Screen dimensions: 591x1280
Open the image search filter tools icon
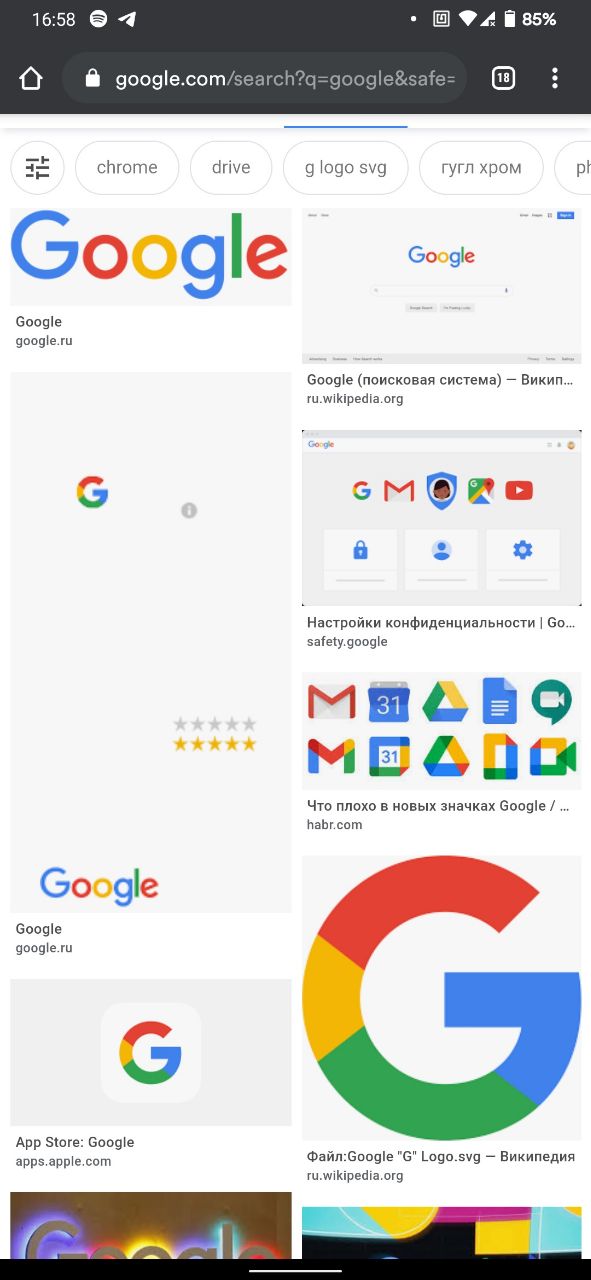coord(37,168)
